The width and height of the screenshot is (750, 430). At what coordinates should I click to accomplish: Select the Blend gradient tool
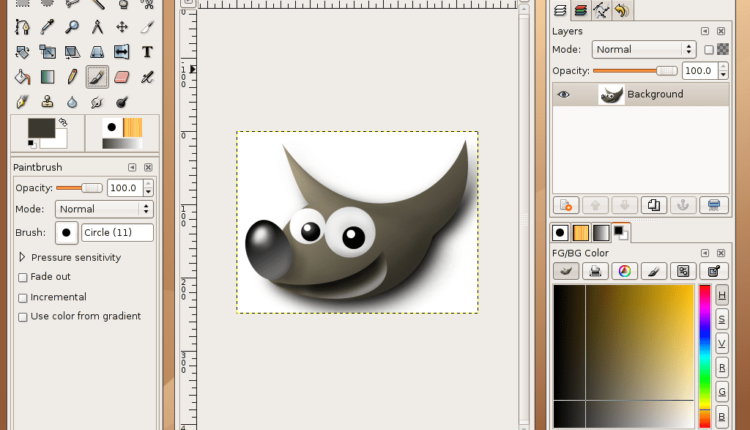point(47,77)
